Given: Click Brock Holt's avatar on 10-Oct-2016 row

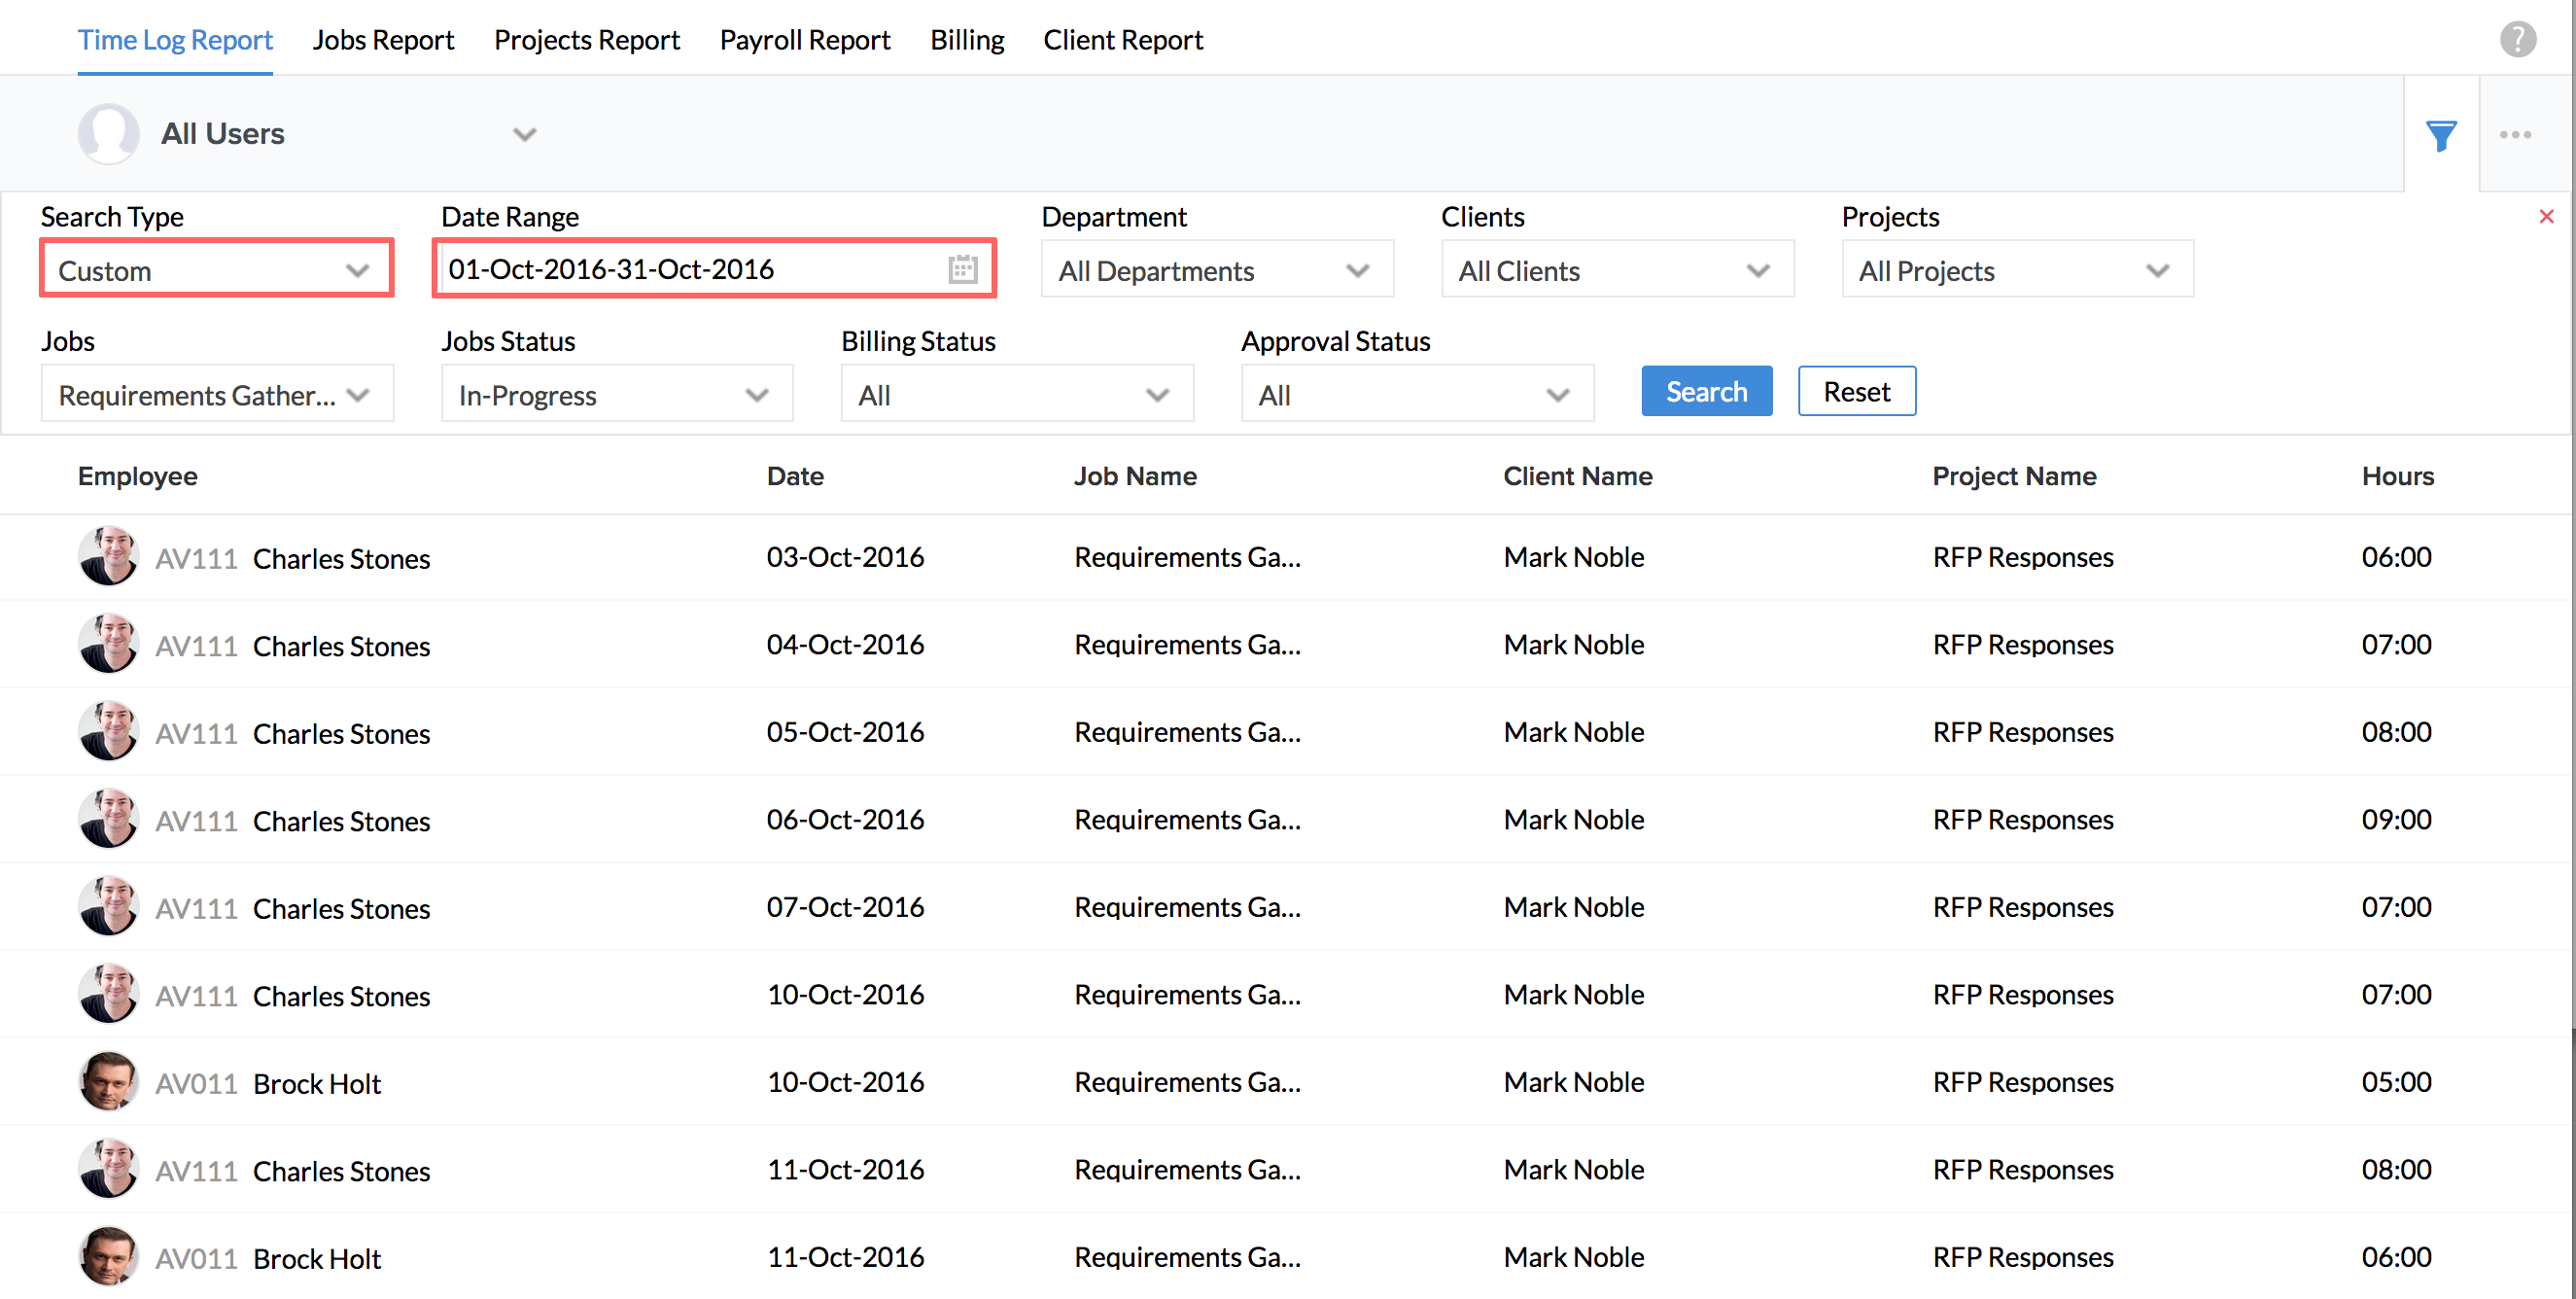Looking at the screenshot, I should click(108, 1082).
